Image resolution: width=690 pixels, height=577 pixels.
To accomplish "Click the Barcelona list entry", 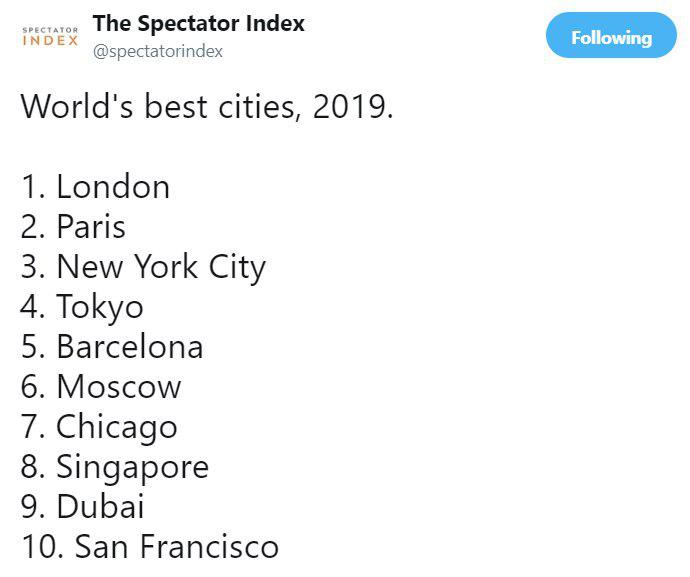I will 112,346.
